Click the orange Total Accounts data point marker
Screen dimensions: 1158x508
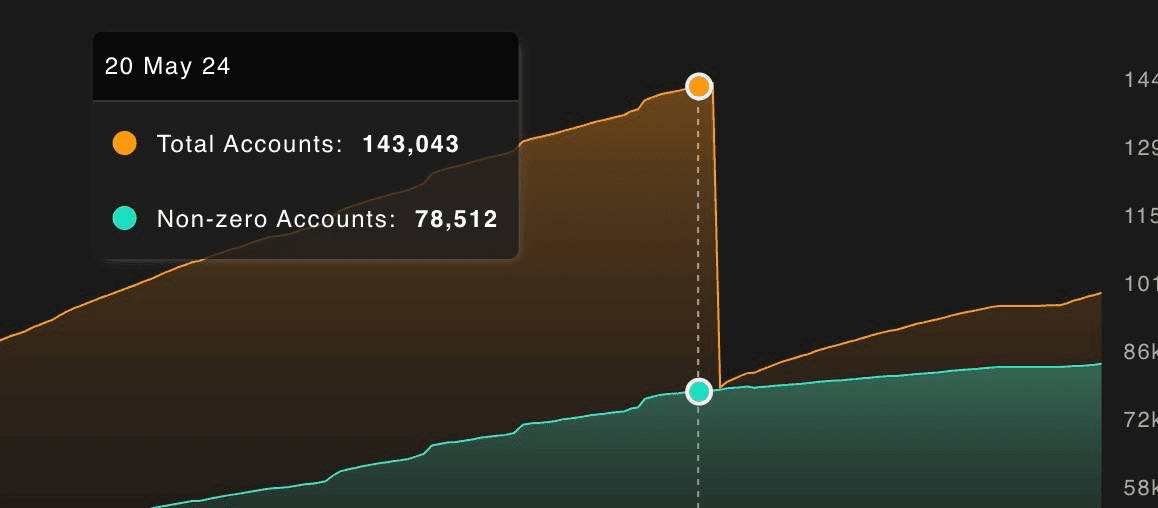(x=699, y=87)
